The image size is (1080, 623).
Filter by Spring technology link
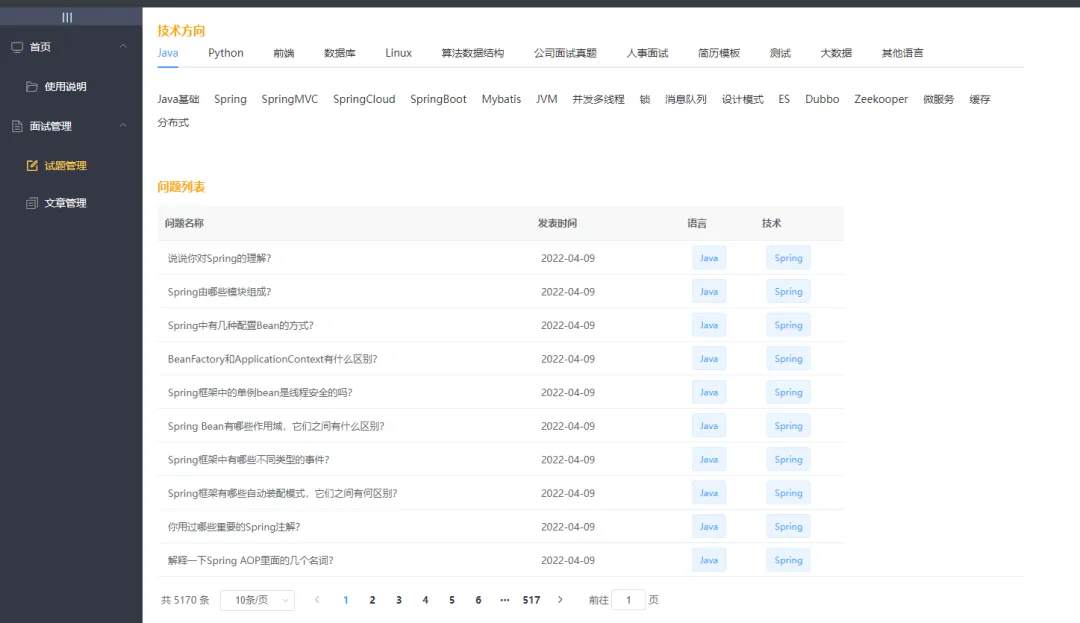point(230,99)
